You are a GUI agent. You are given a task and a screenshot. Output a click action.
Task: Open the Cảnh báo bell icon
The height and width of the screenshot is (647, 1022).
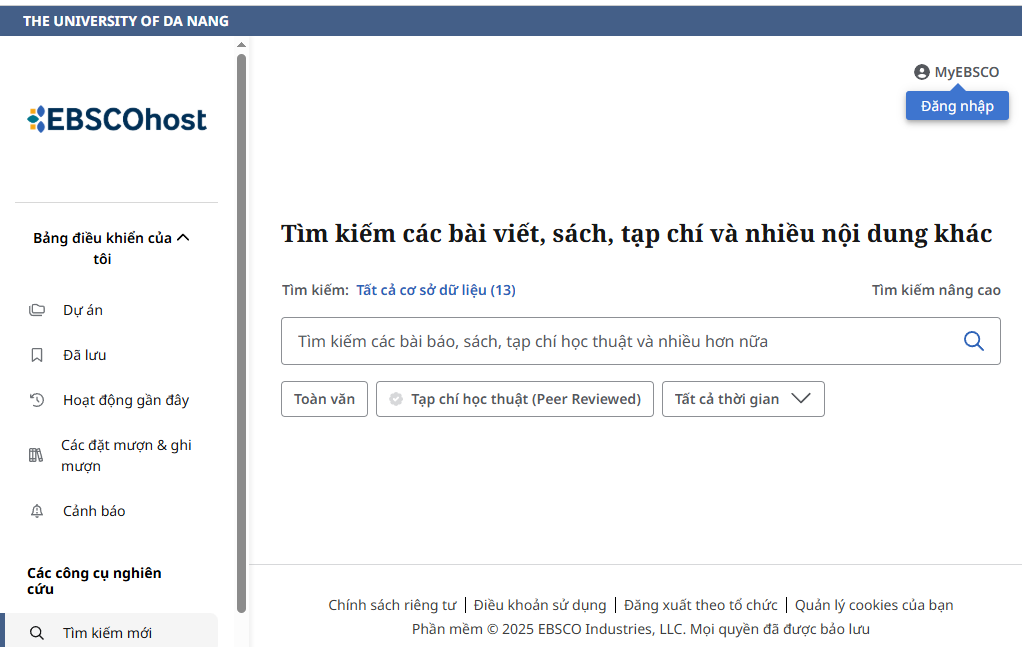tap(36, 511)
